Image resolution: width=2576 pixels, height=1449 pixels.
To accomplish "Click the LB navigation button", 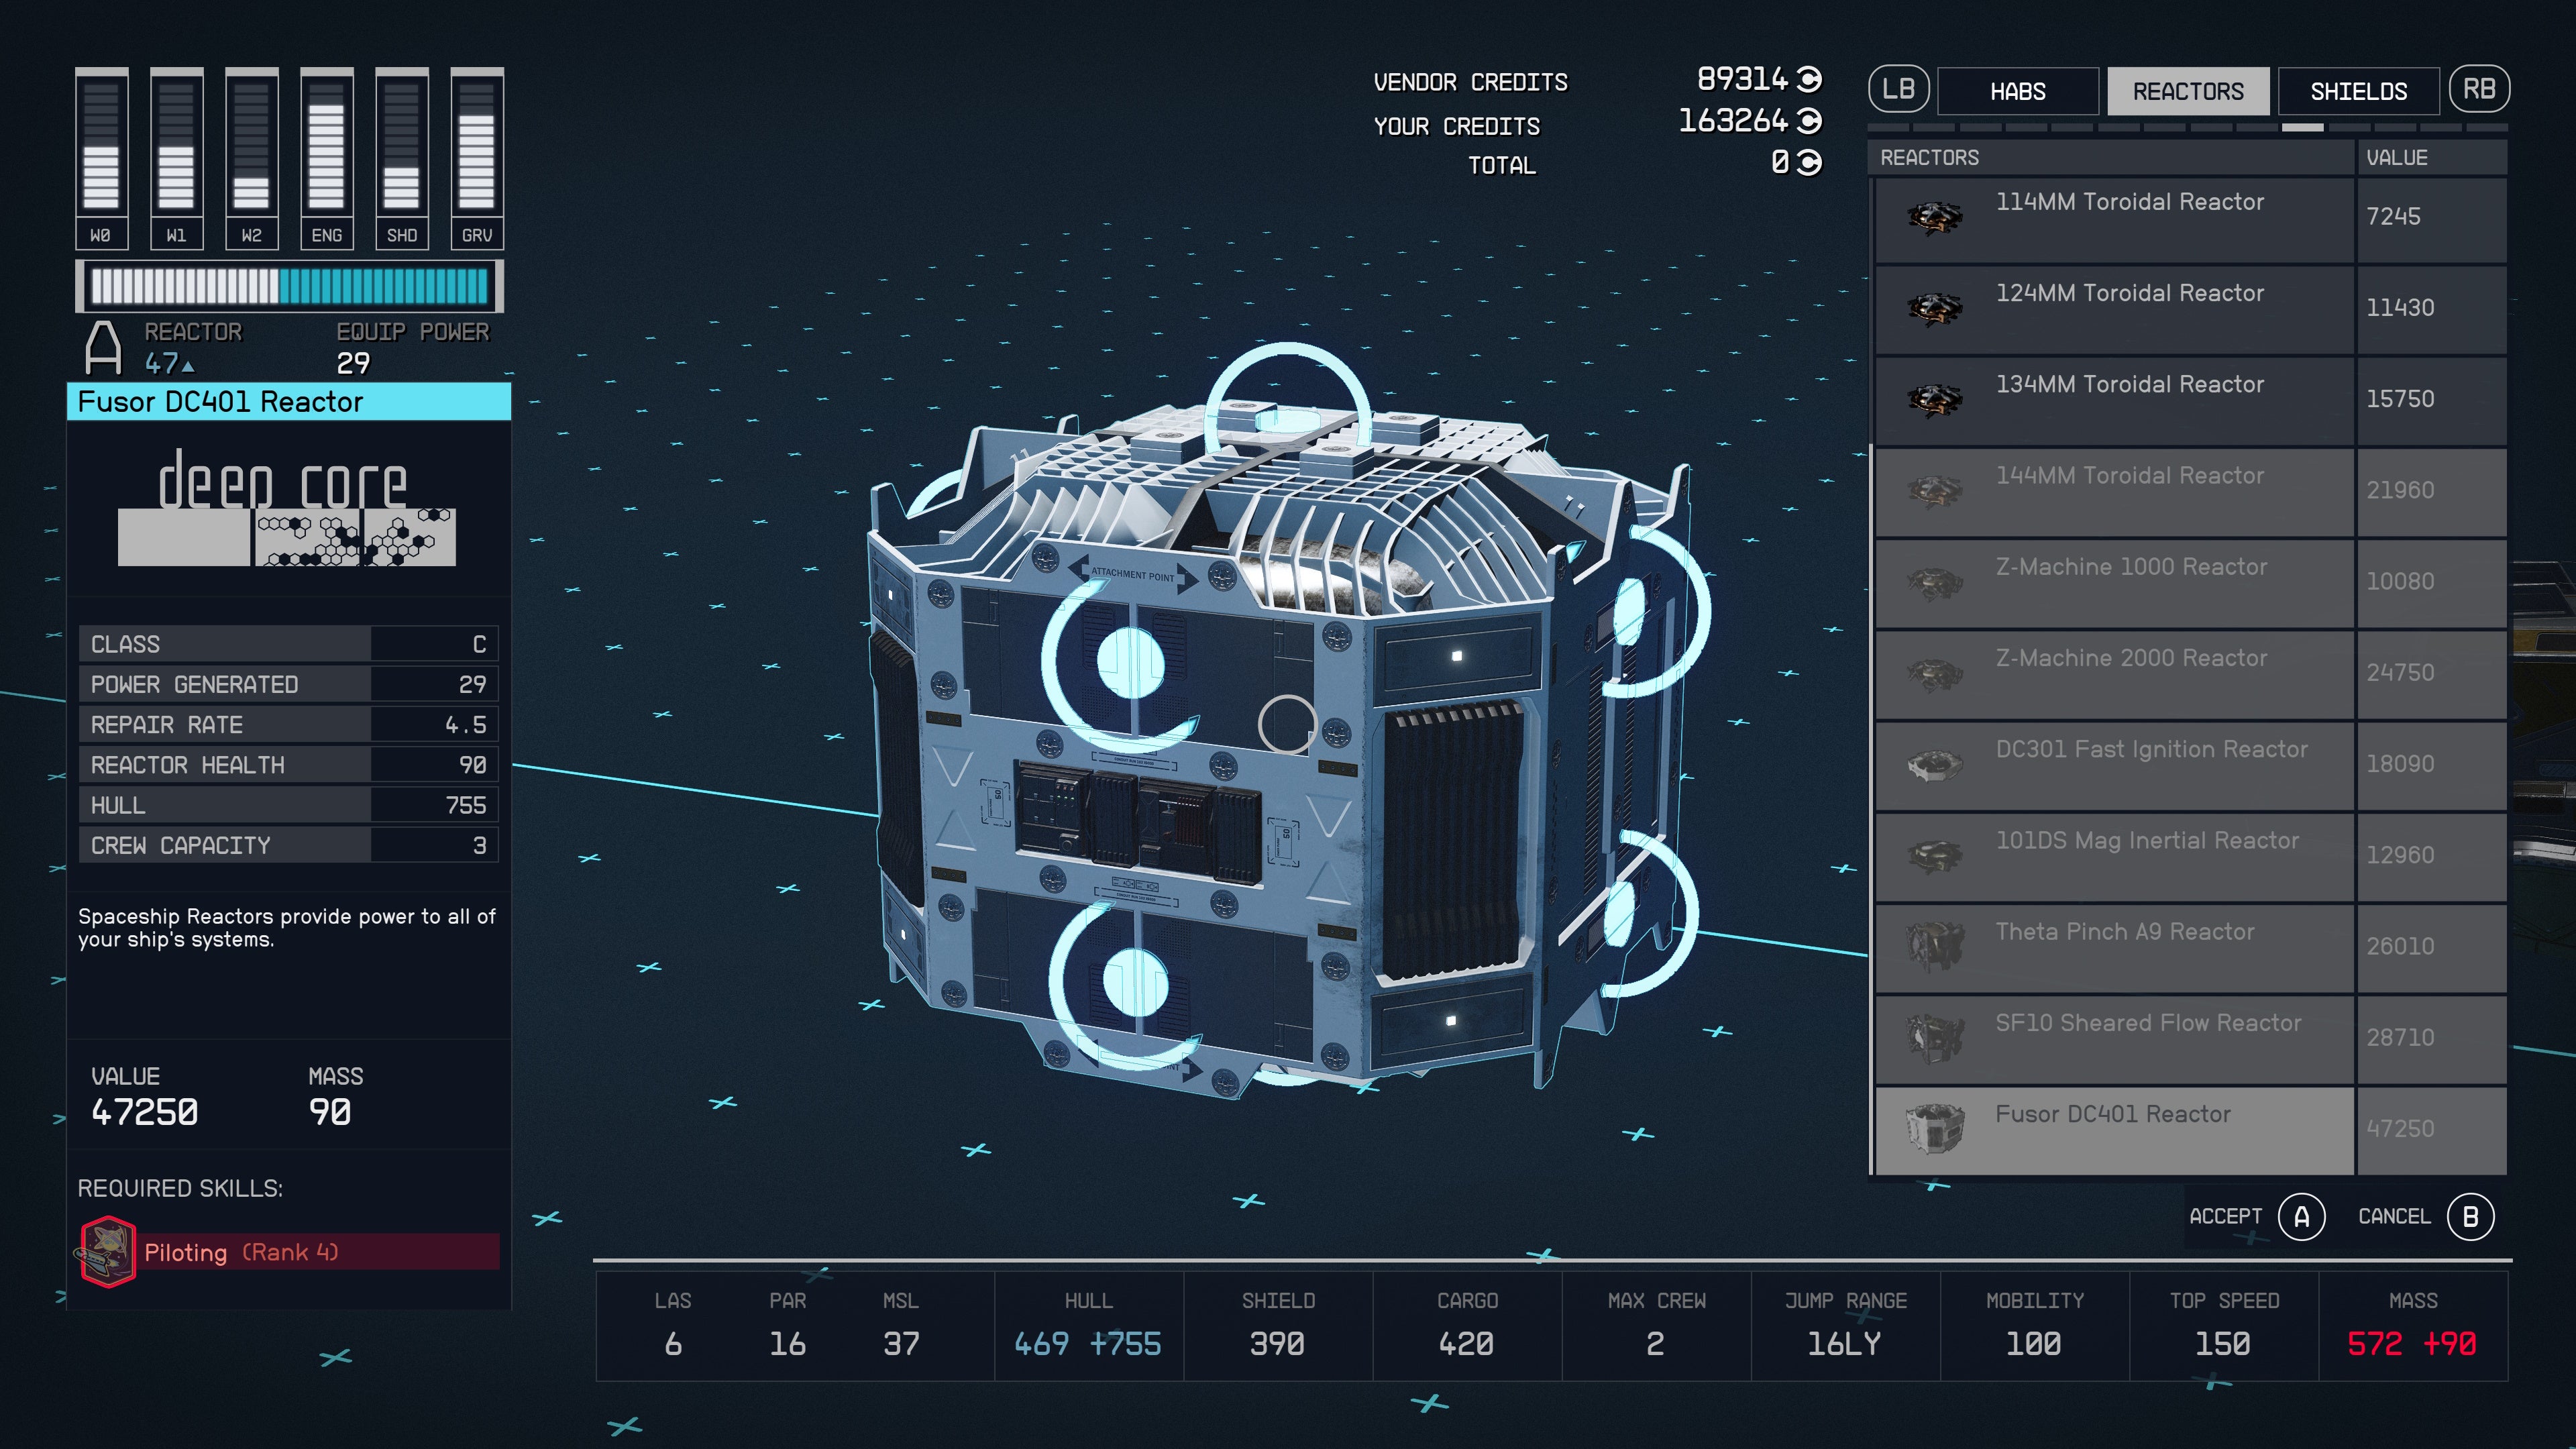I will click(1895, 91).
